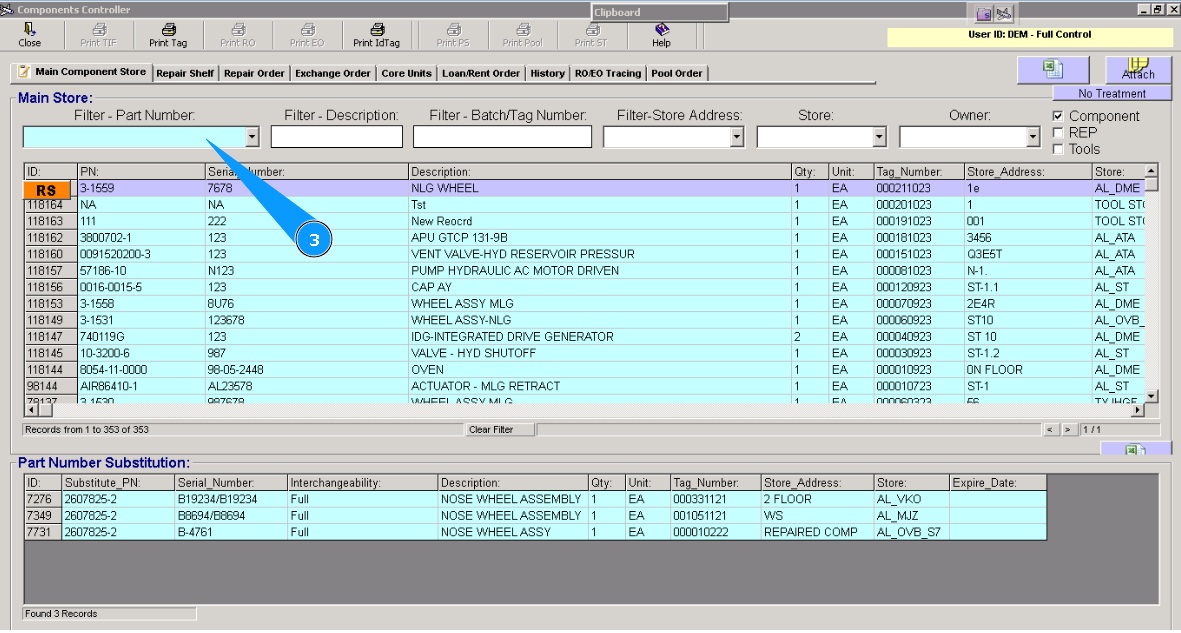1181x633 pixels.
Task: Enable the REP checkbox
Action: [1058, 132]
